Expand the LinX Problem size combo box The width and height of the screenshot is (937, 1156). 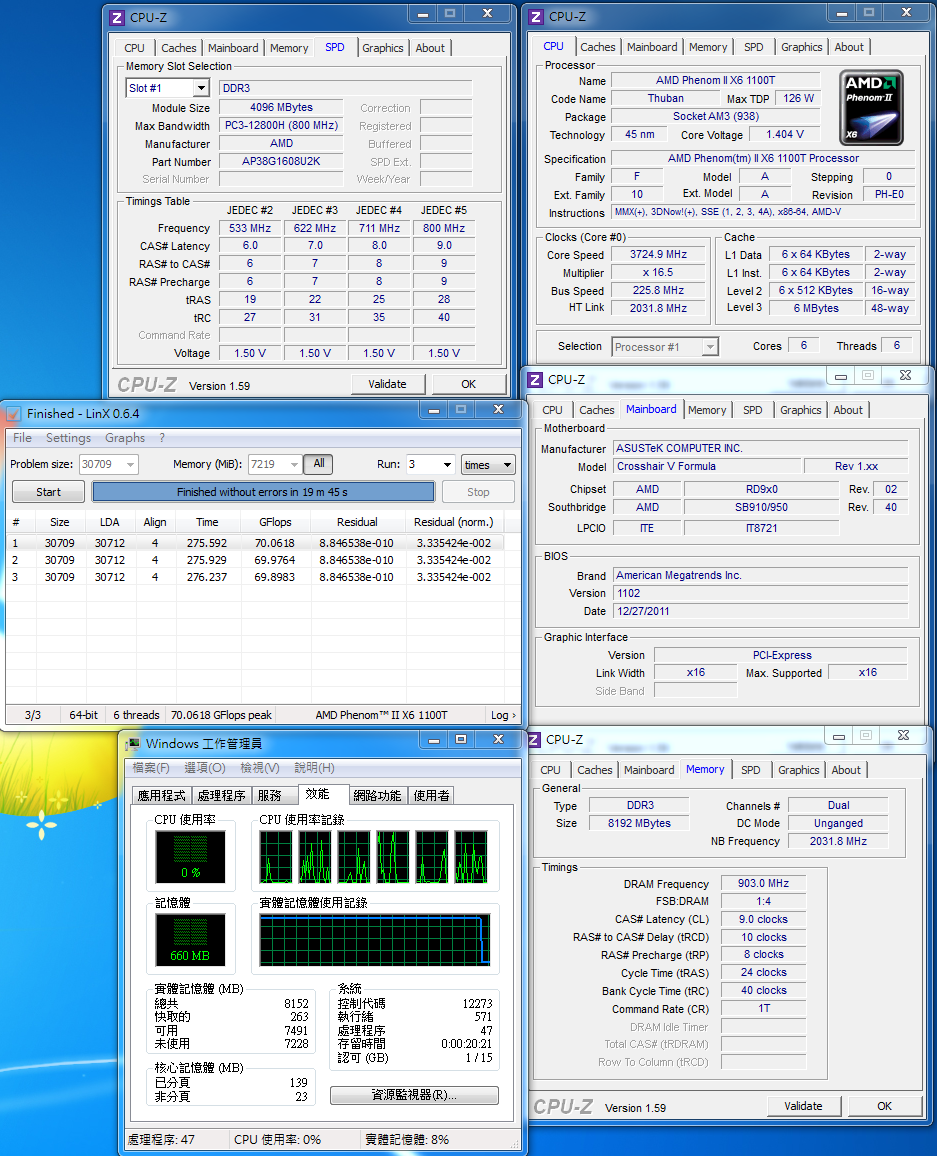coord(130,464)
